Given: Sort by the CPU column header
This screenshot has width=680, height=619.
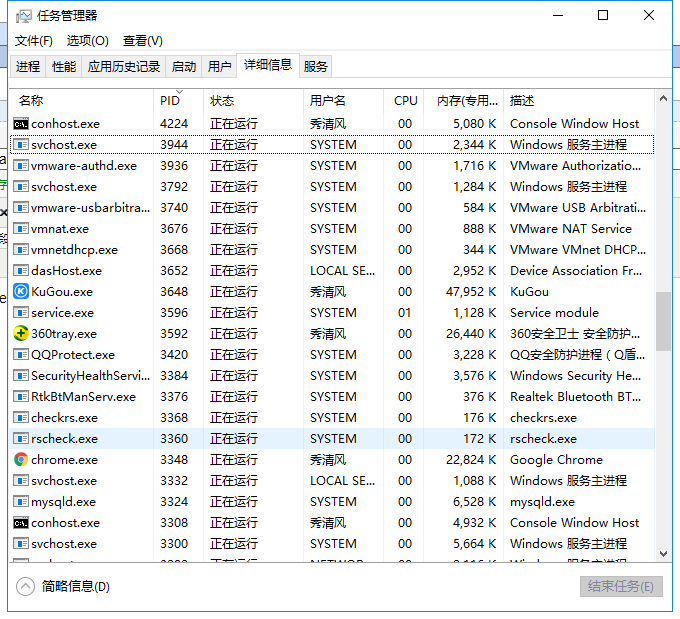Looking at the screenshot, I should [404, 101].
